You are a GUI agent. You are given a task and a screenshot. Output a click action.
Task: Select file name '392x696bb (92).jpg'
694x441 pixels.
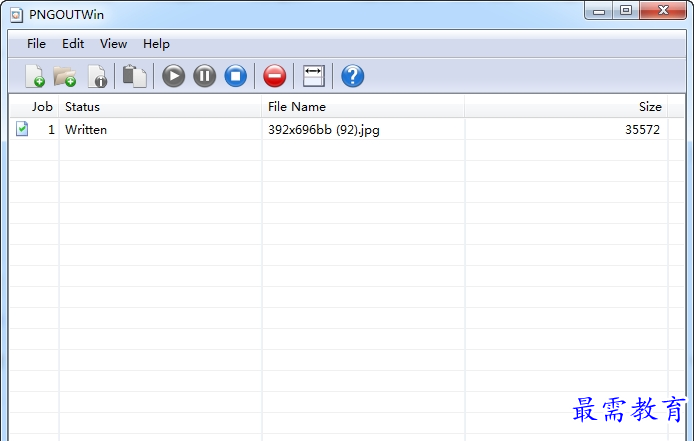coord(324,130)
